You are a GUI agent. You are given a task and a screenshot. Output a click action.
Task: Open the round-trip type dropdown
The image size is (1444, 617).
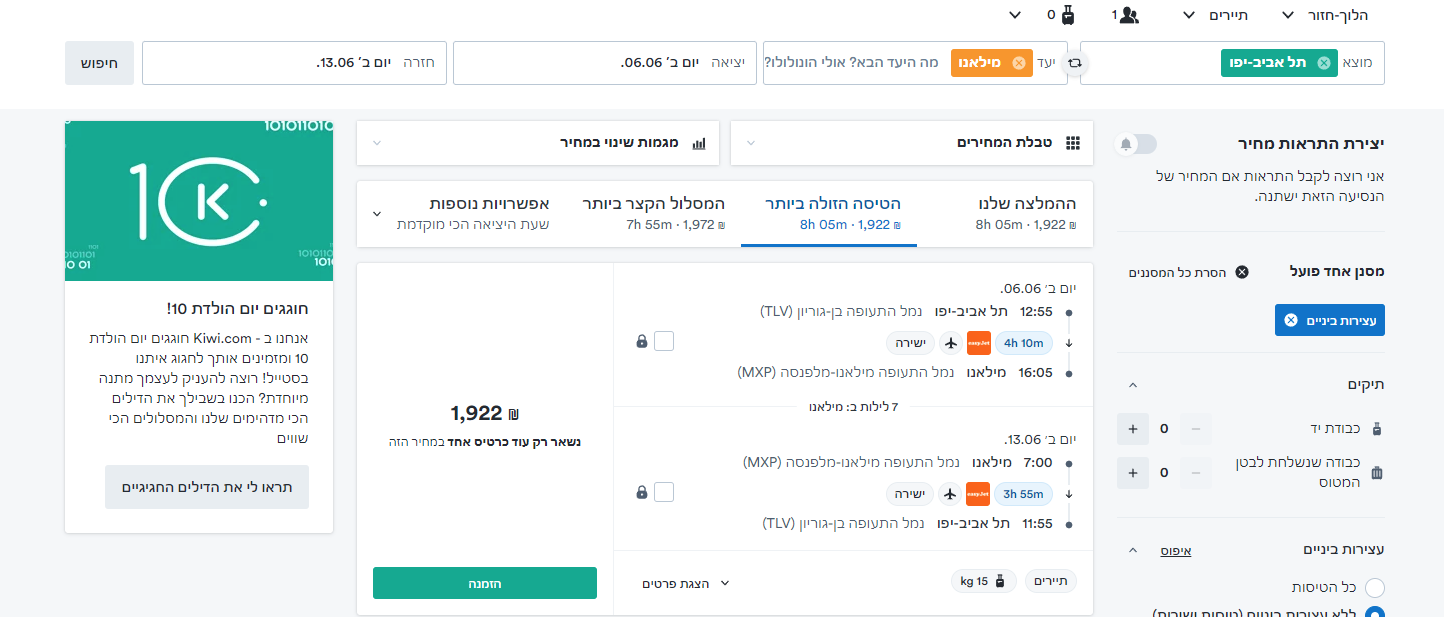1326,15
